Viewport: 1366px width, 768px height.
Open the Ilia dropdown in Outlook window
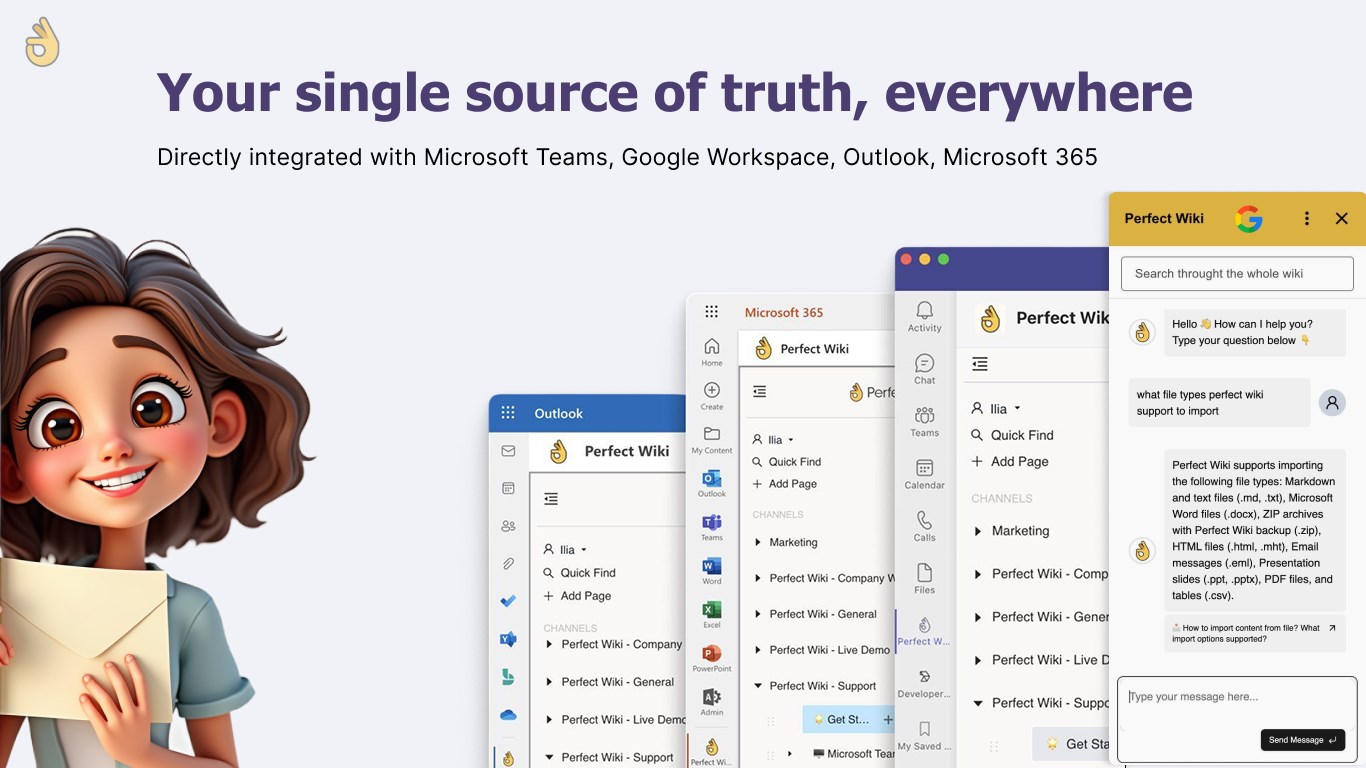tap(565, 549)
